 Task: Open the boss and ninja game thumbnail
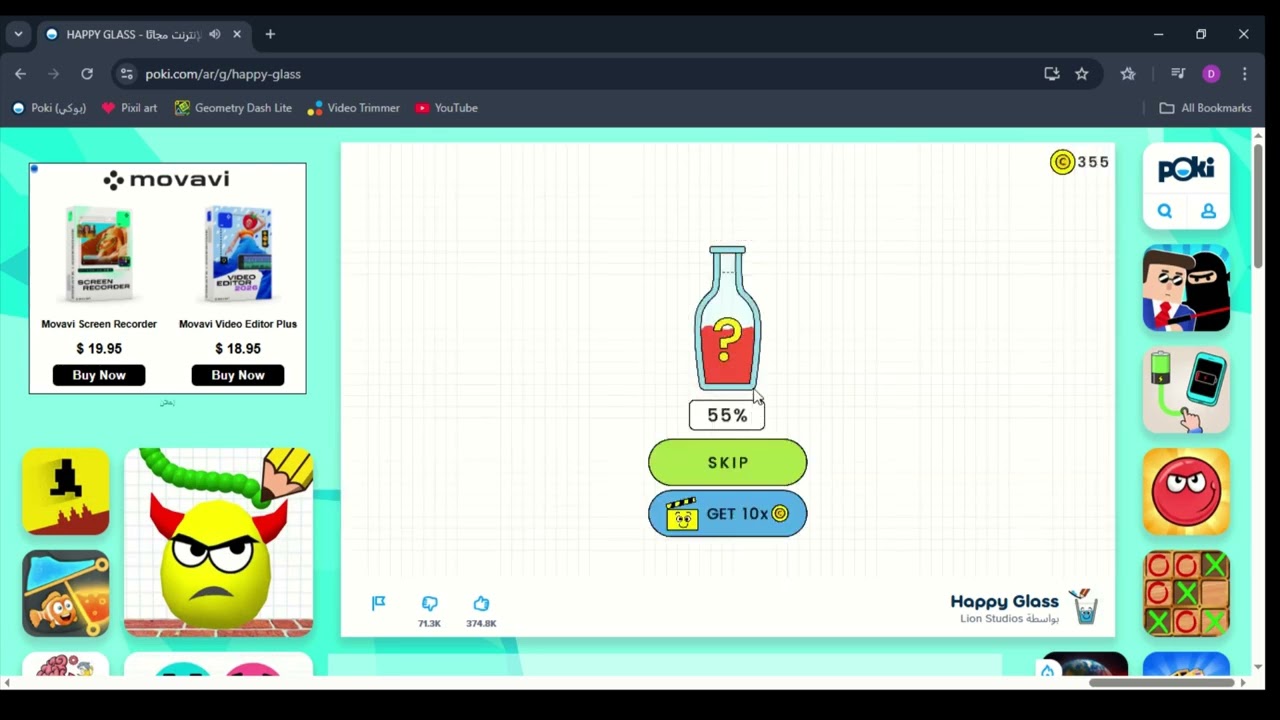point(1186,289)
